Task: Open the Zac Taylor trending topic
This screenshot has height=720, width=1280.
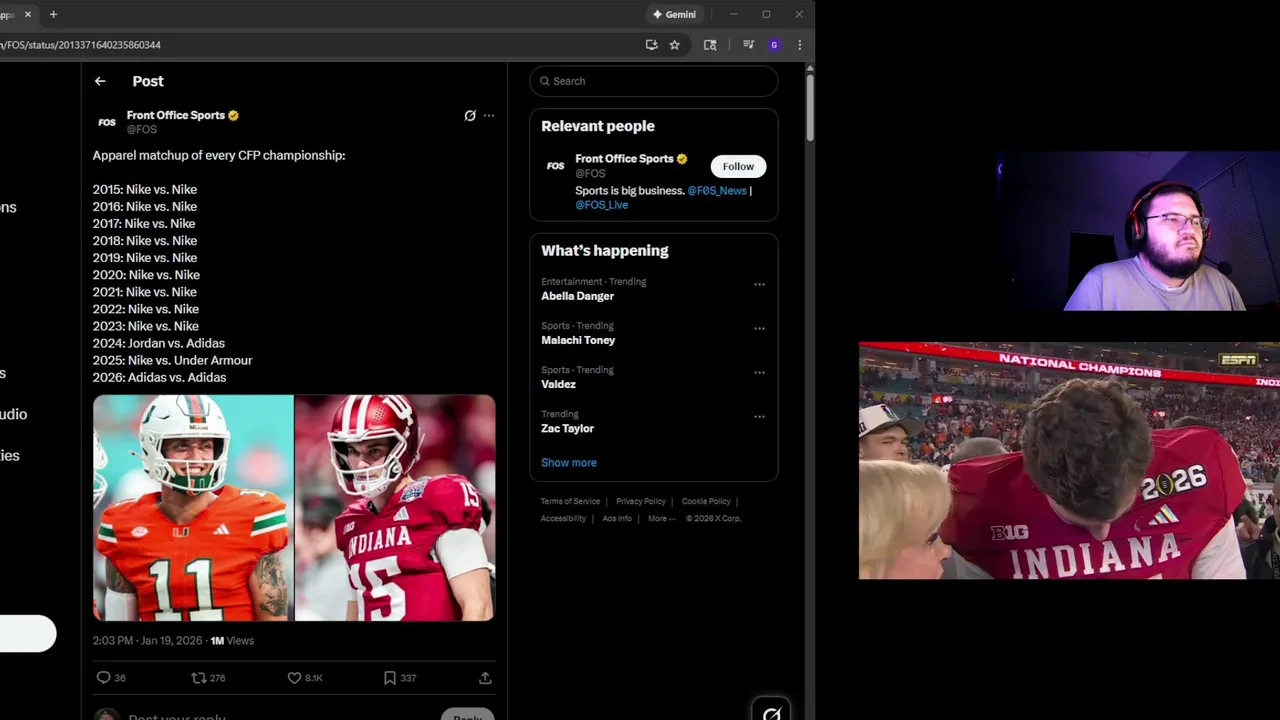Action: 567,428
